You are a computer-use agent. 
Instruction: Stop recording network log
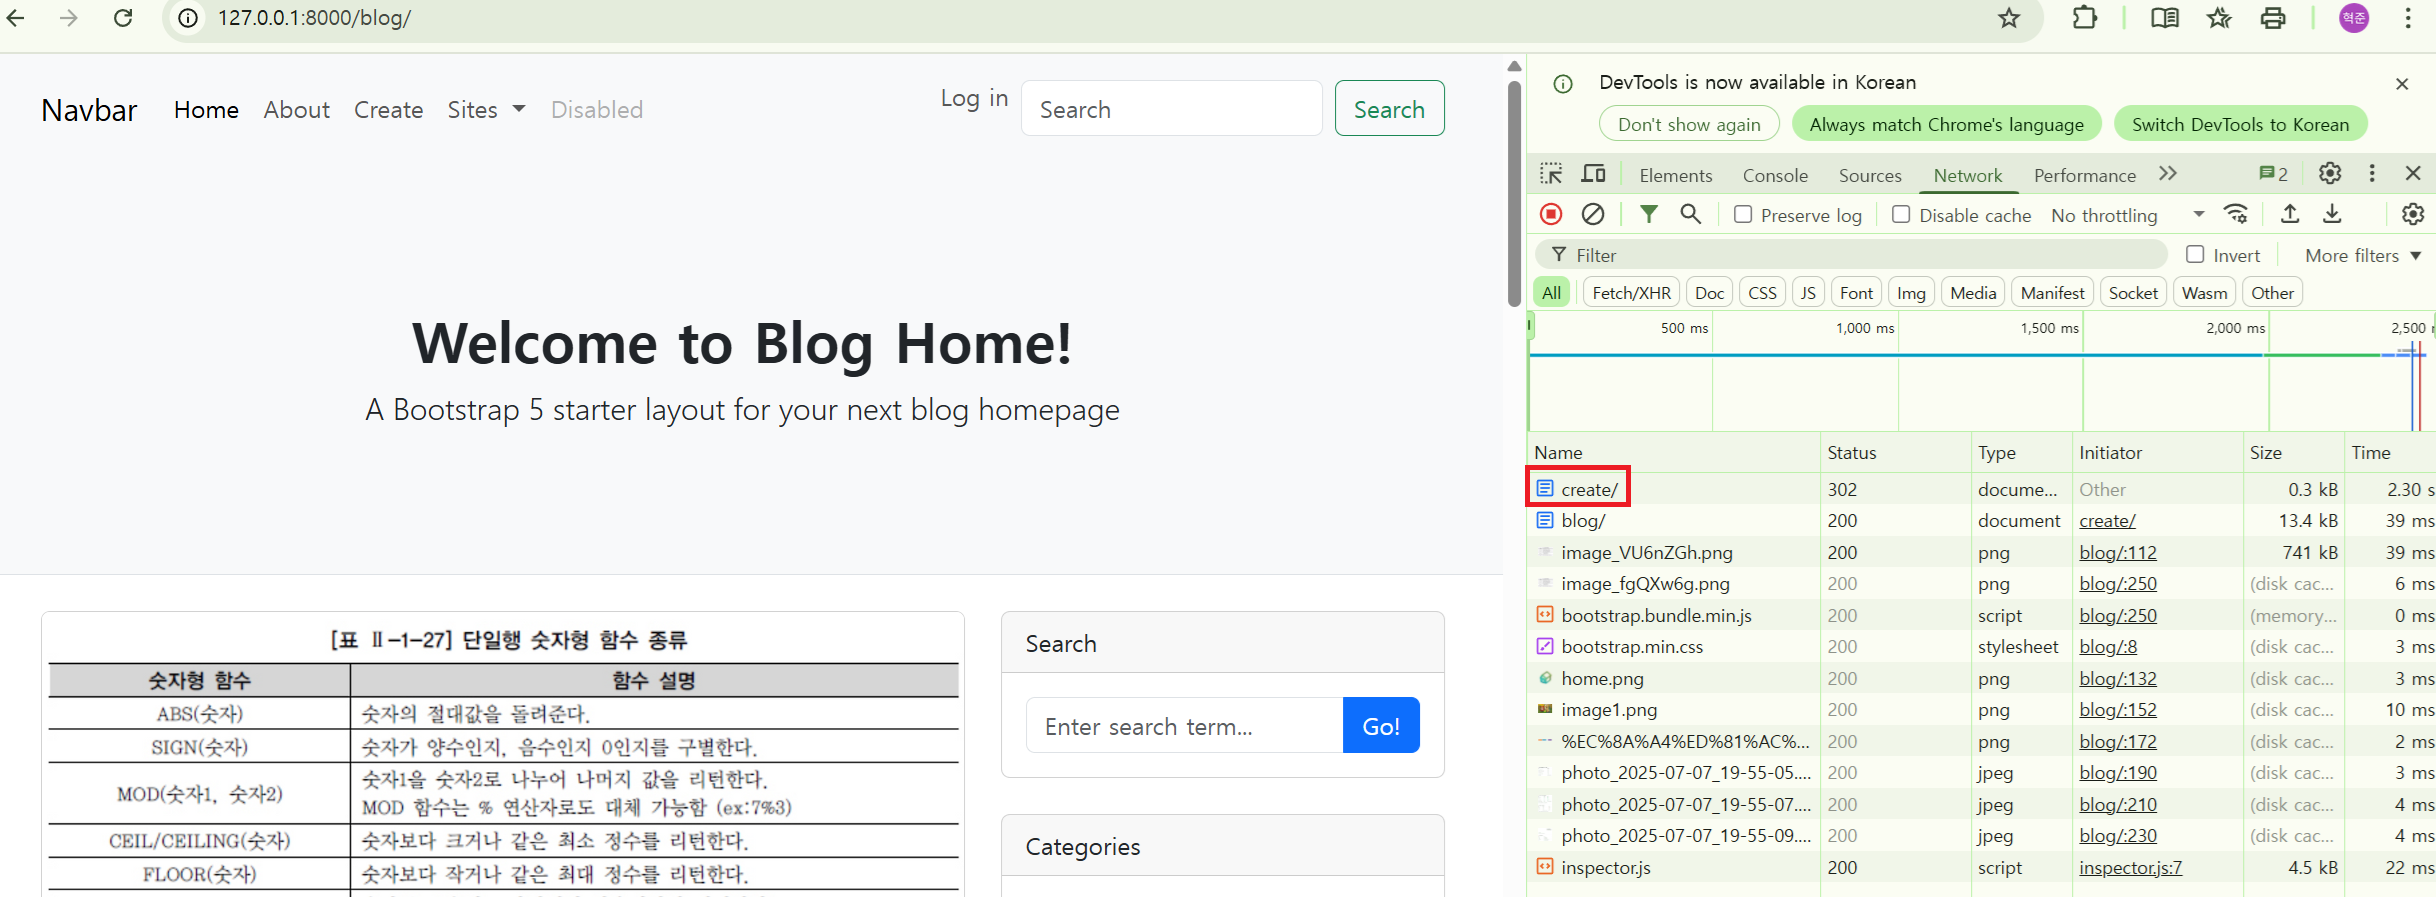tap(1551, 214)
